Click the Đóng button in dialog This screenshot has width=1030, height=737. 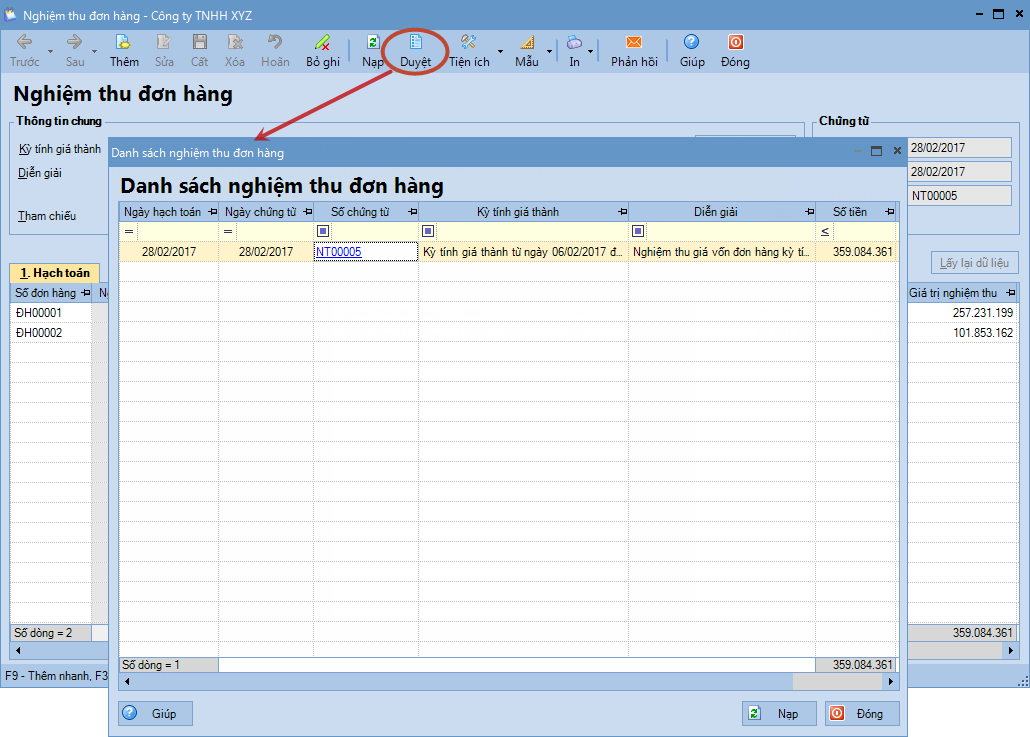point(861,714)
